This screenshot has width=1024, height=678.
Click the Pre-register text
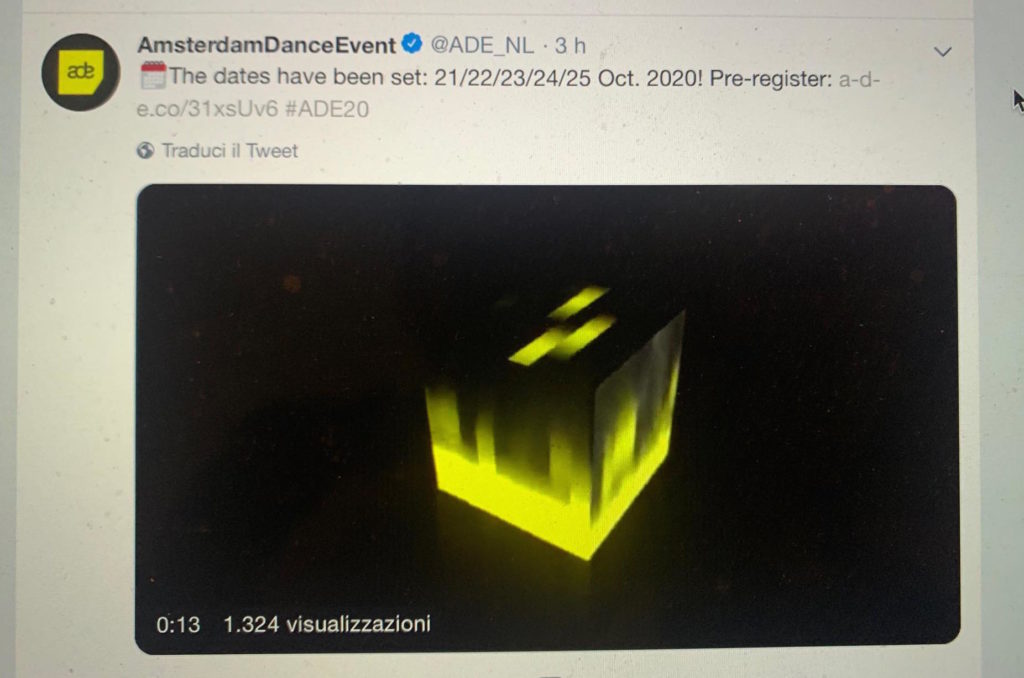[771, 79]
